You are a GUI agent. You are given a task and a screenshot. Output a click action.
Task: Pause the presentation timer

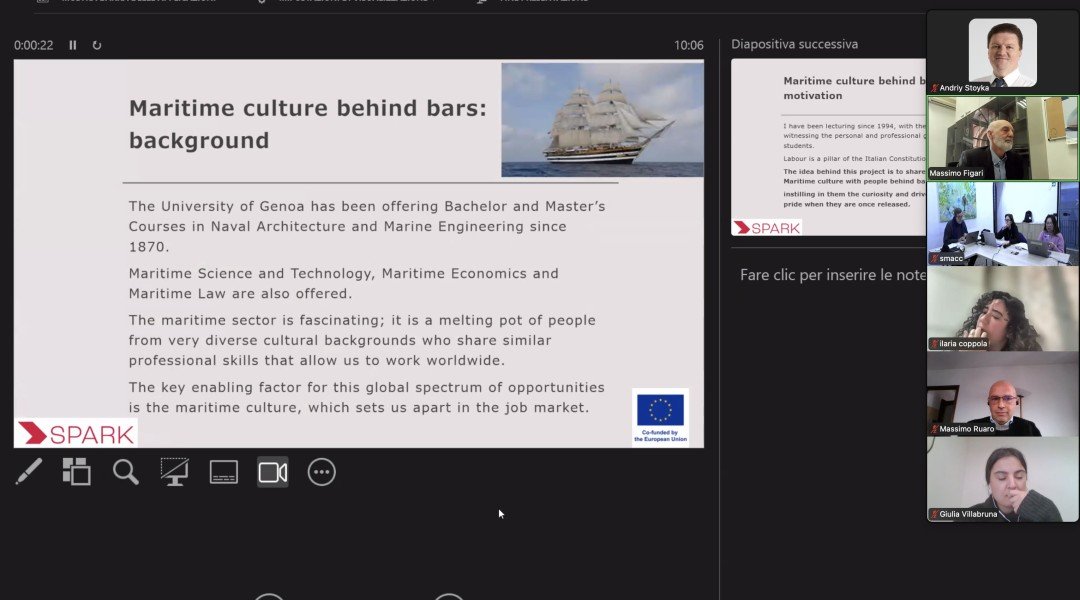pyautogui.click(x=73, y=45)
